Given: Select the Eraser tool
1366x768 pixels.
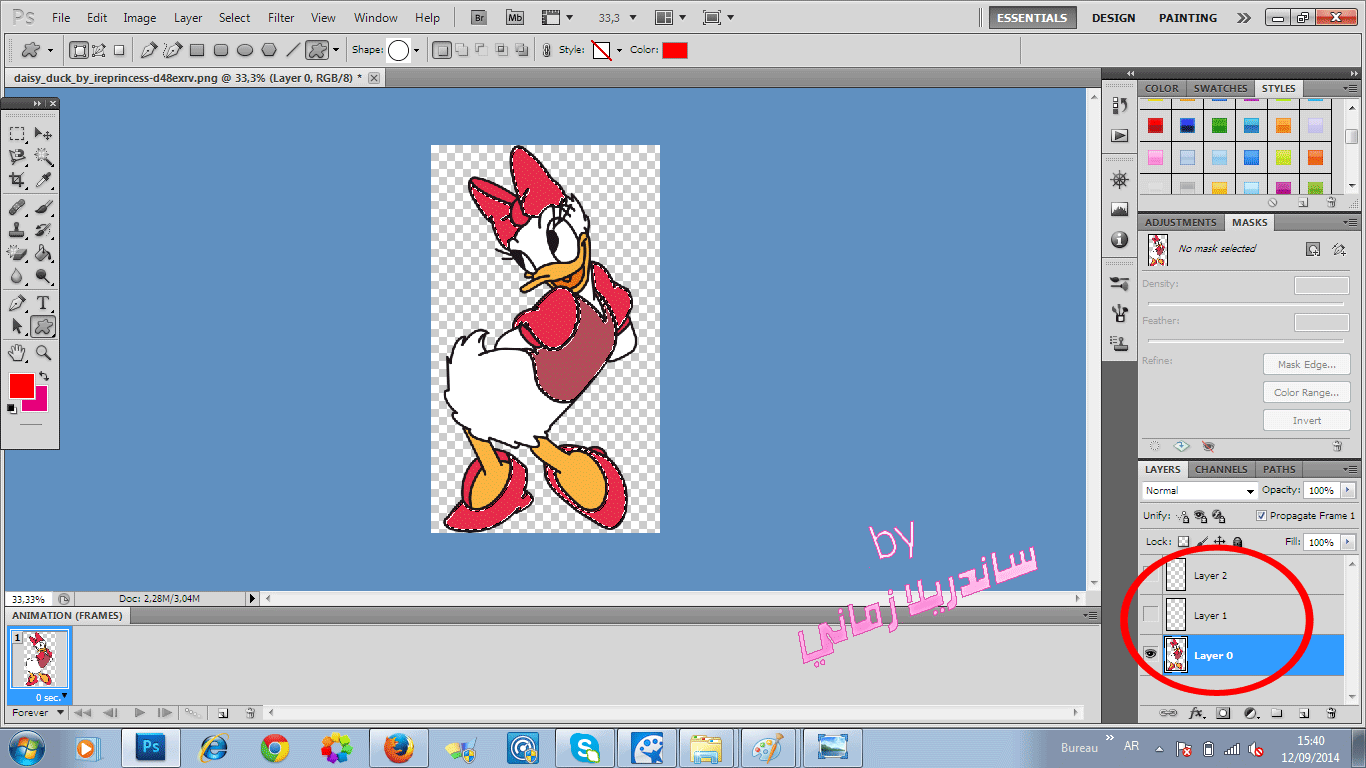Looking at the screenshot, I should [x=17, y=253].
